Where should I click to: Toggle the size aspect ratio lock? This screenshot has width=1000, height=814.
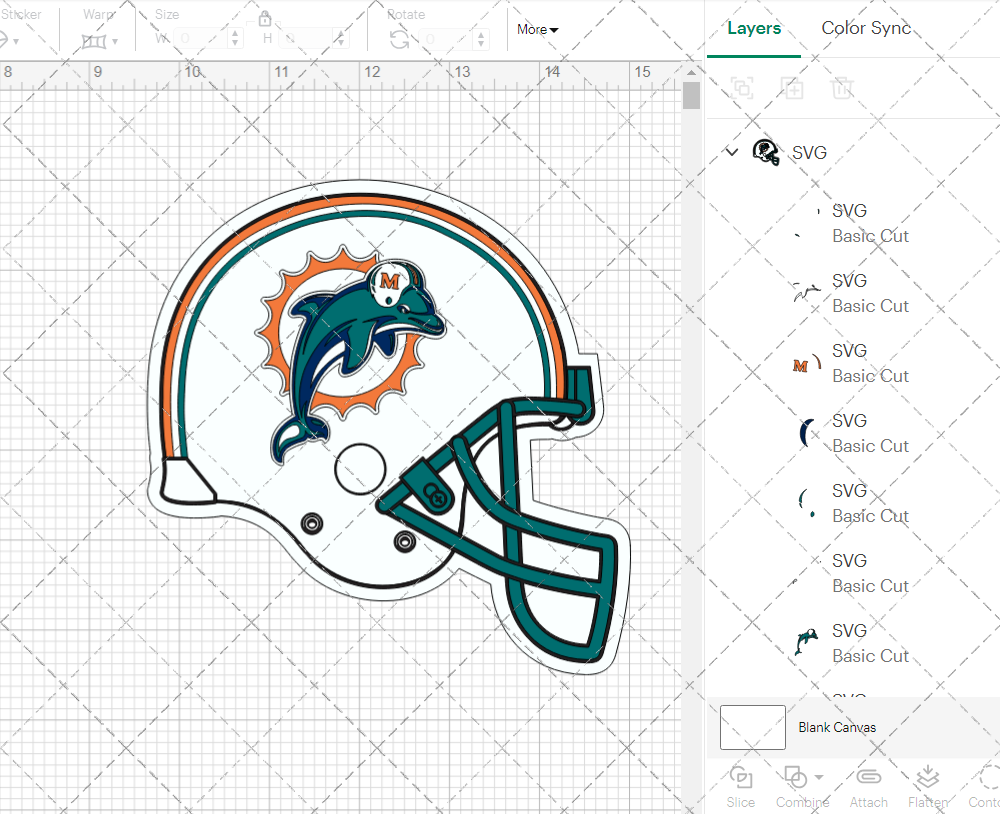coord(265,19)
